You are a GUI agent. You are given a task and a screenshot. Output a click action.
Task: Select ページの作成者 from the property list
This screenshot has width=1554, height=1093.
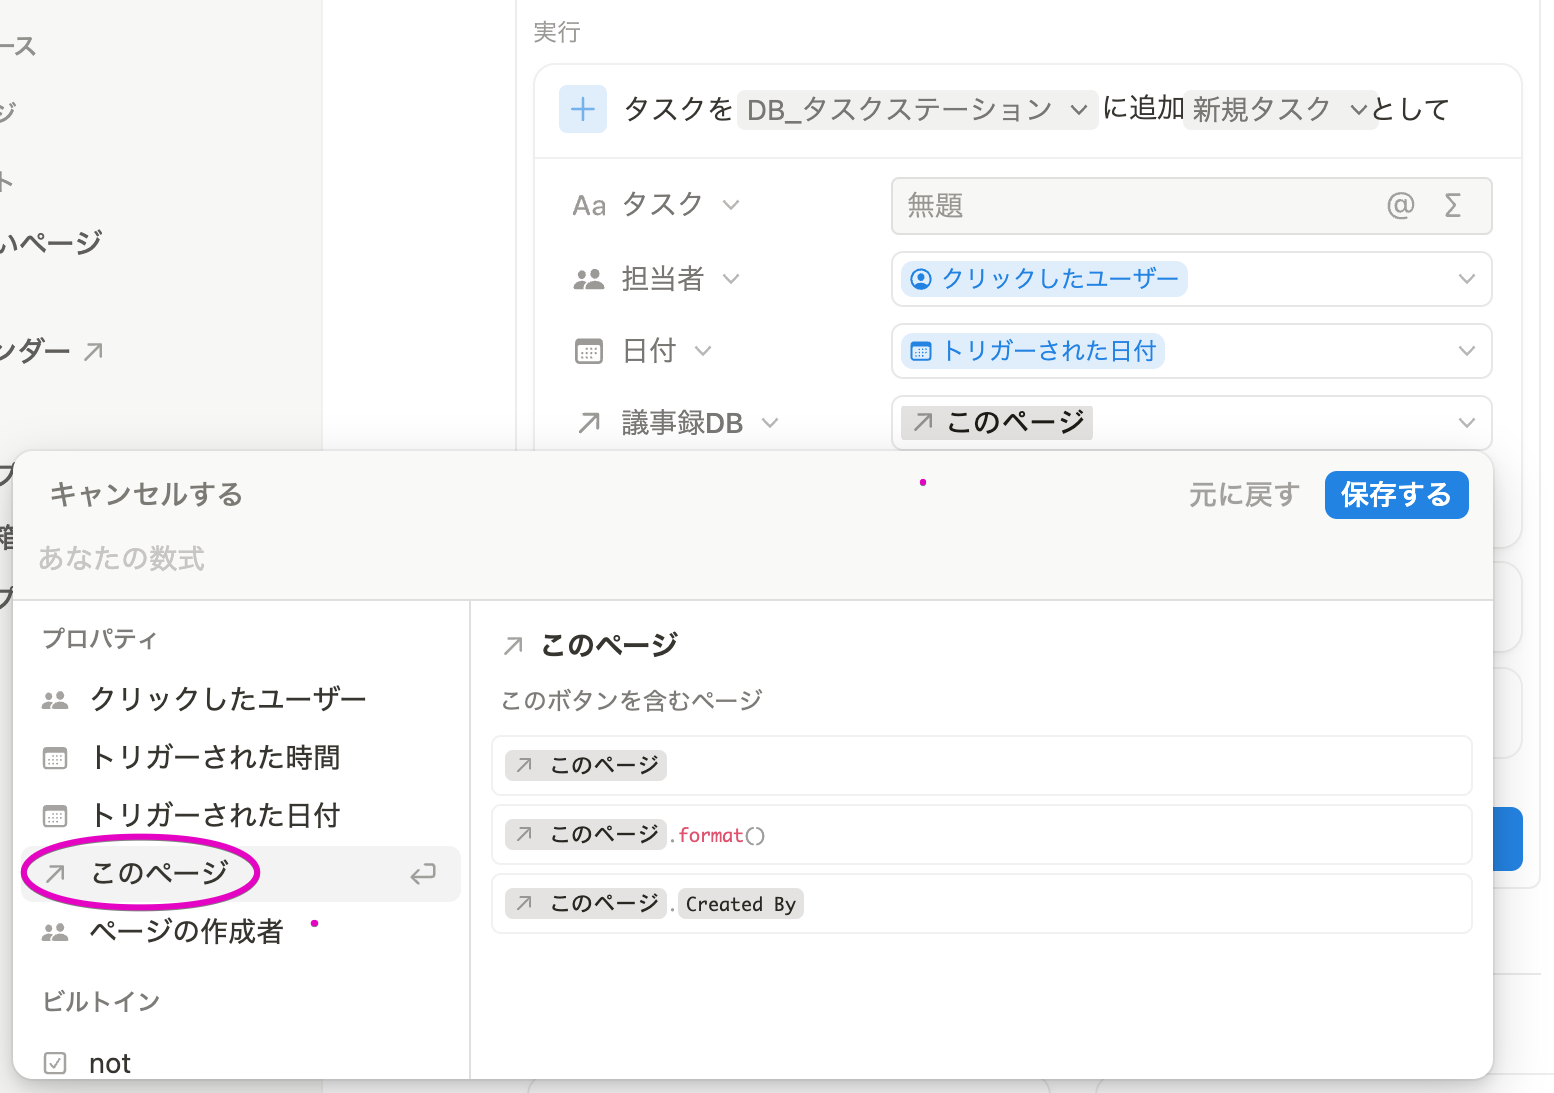(186, 931)
